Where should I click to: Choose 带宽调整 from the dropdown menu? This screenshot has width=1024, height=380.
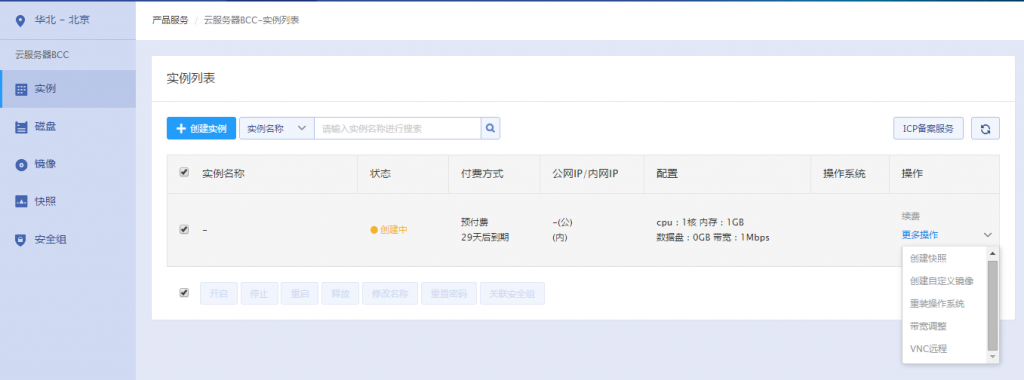pos(928,326)
